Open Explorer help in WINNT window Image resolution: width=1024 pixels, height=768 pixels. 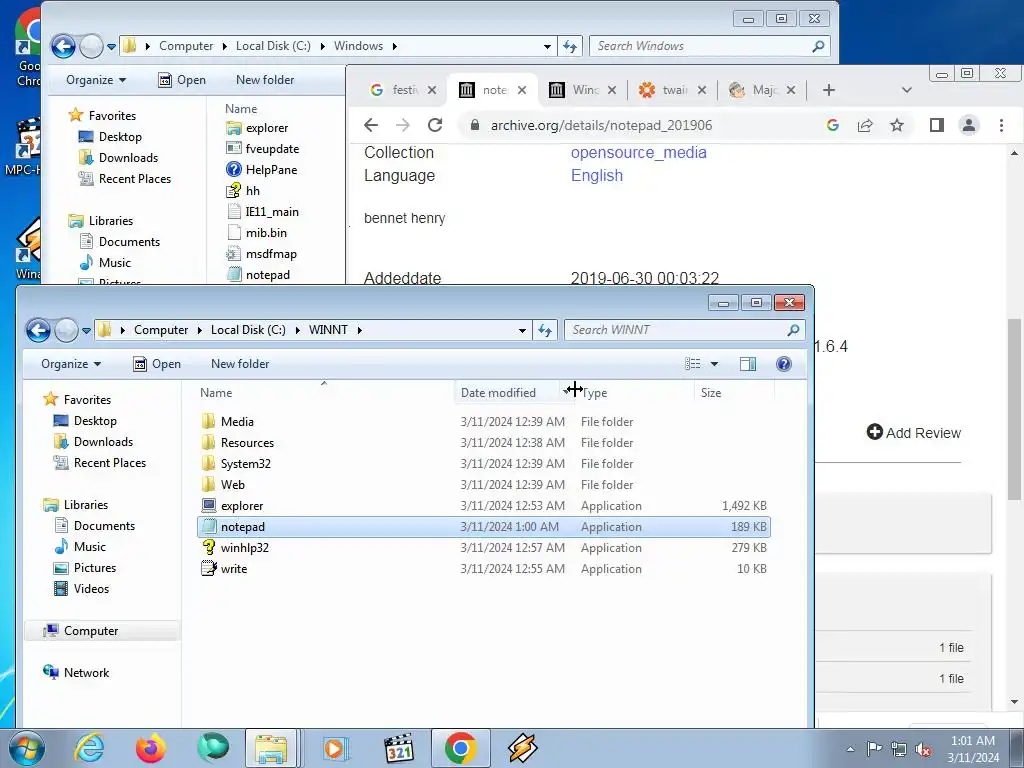coord(784,364)
